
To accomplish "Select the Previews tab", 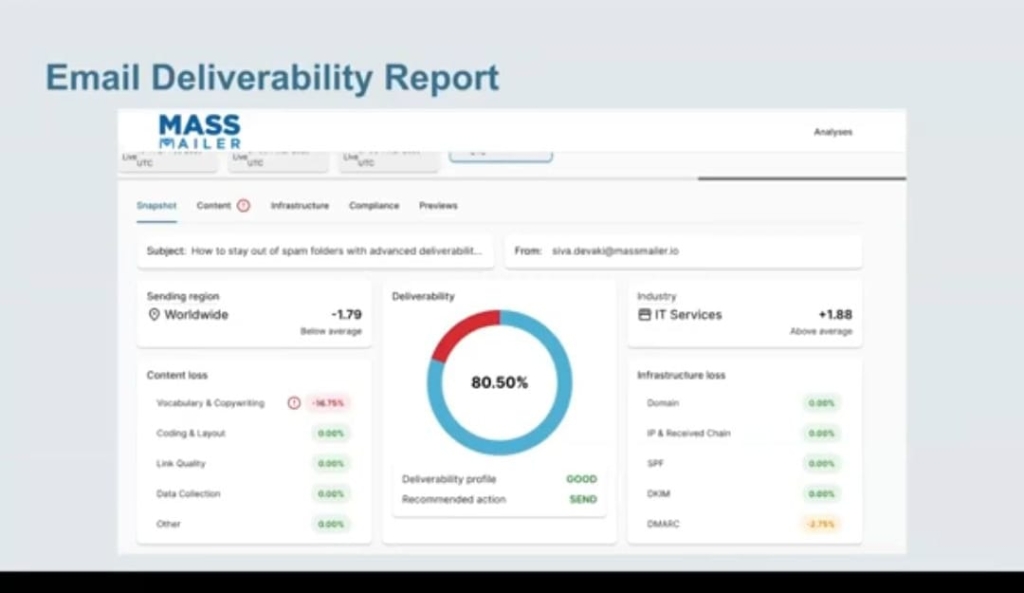I will point(440,205).
